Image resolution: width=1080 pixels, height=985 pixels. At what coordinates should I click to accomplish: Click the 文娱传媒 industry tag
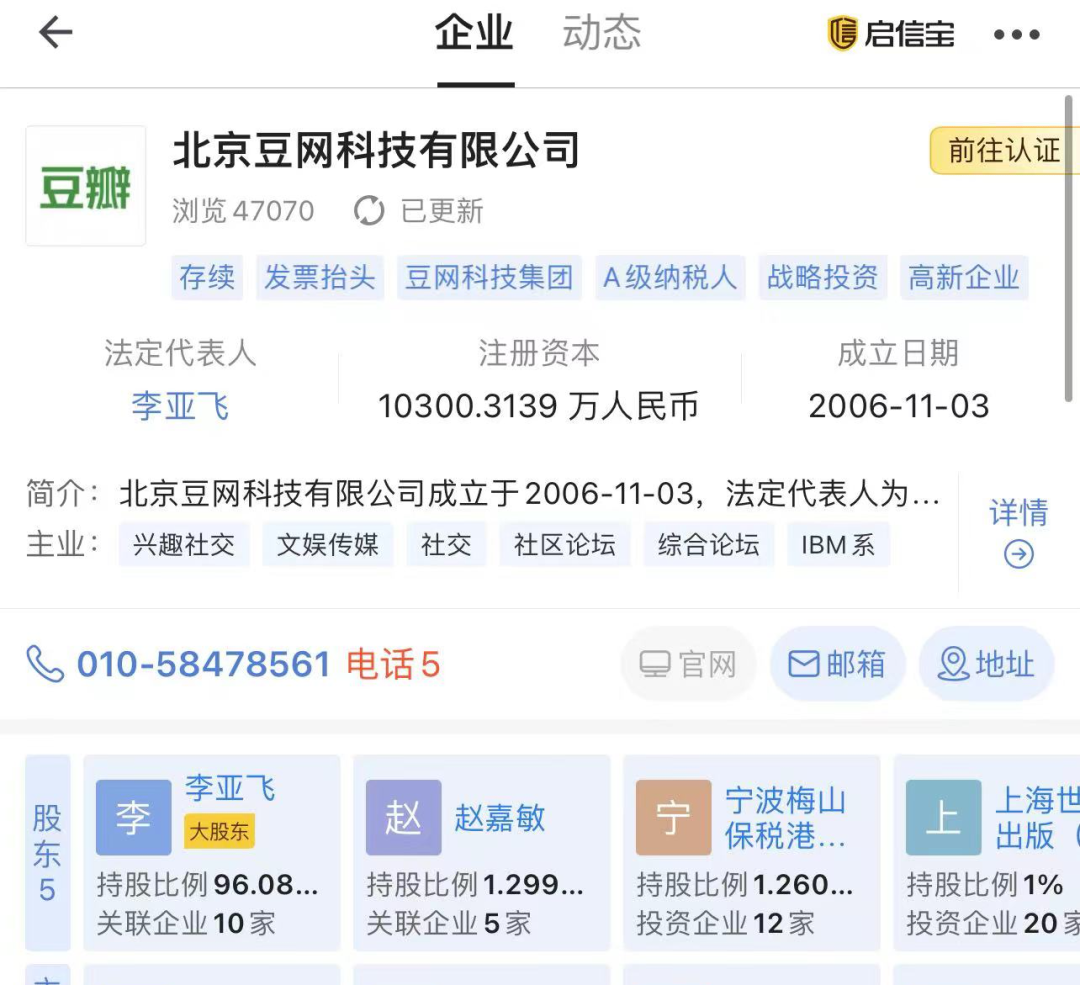pyautogui.click(x=328, y=545)
